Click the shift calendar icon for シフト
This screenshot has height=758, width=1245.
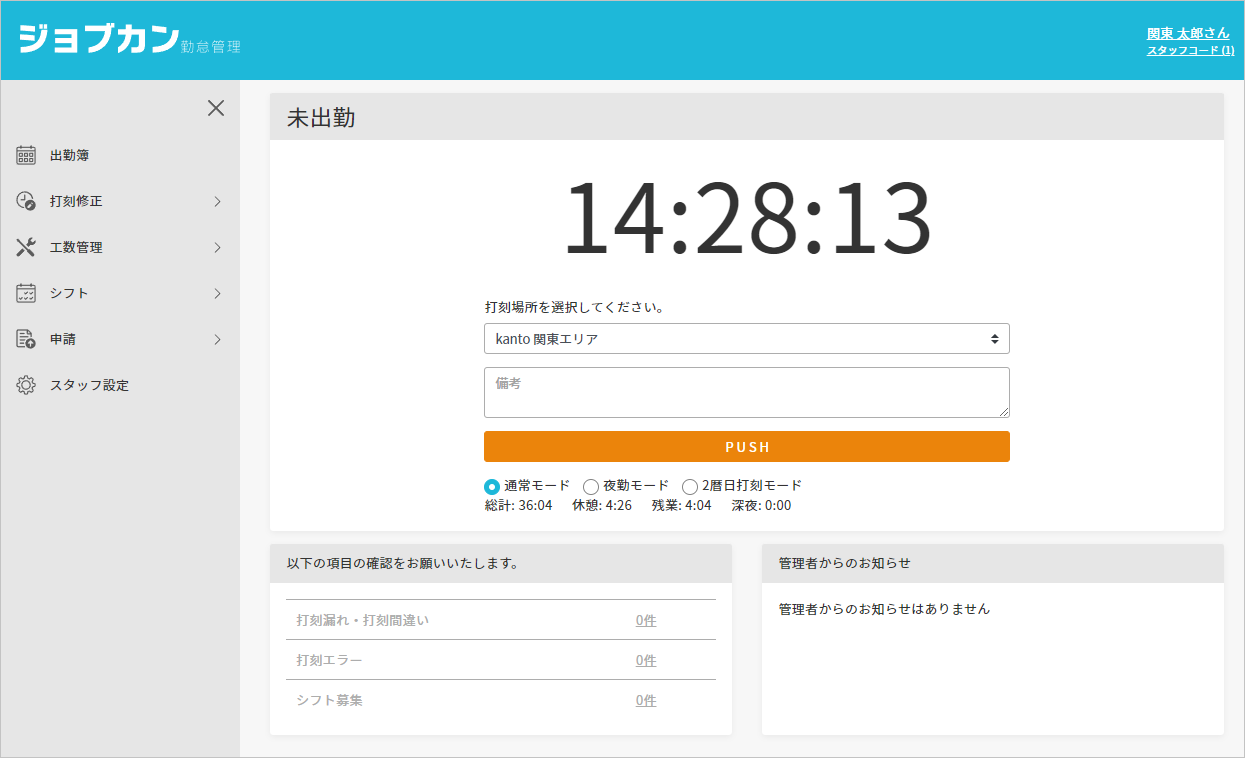[26, 293]
